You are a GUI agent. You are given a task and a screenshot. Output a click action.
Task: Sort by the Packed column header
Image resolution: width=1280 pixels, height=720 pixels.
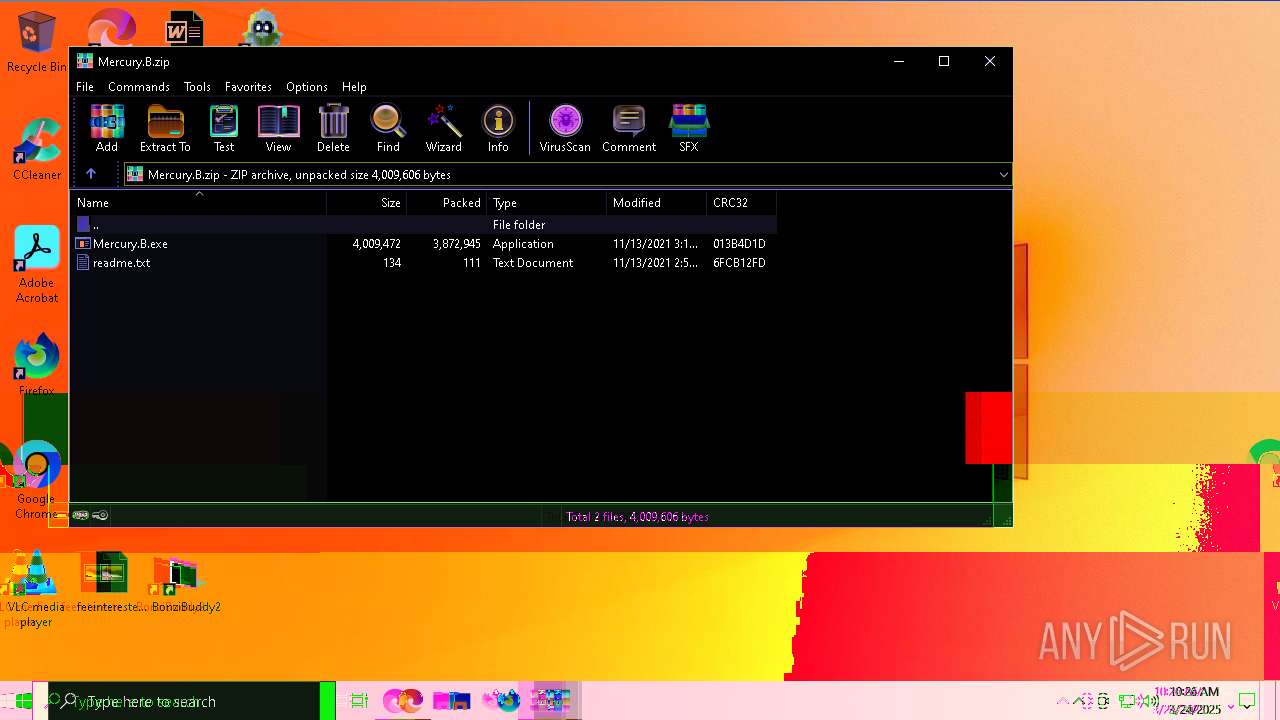[447, 203]
